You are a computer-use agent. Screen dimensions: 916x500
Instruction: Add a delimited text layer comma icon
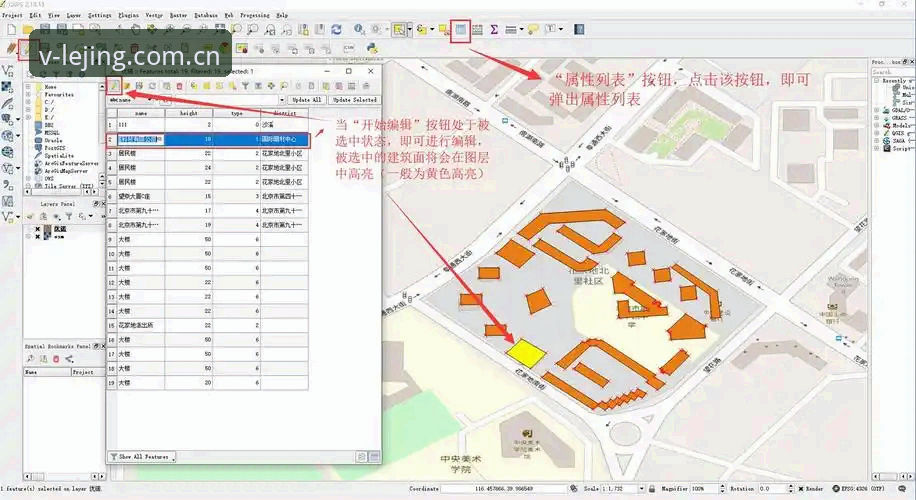pyautogui.click(x=8, y=185)
